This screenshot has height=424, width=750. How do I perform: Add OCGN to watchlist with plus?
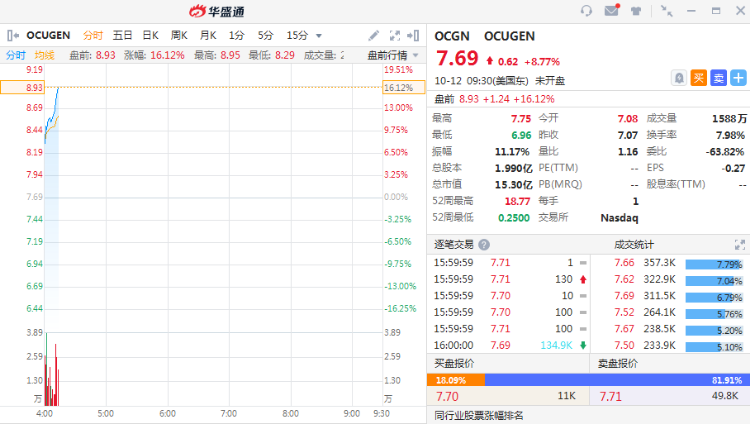(738, 78)
